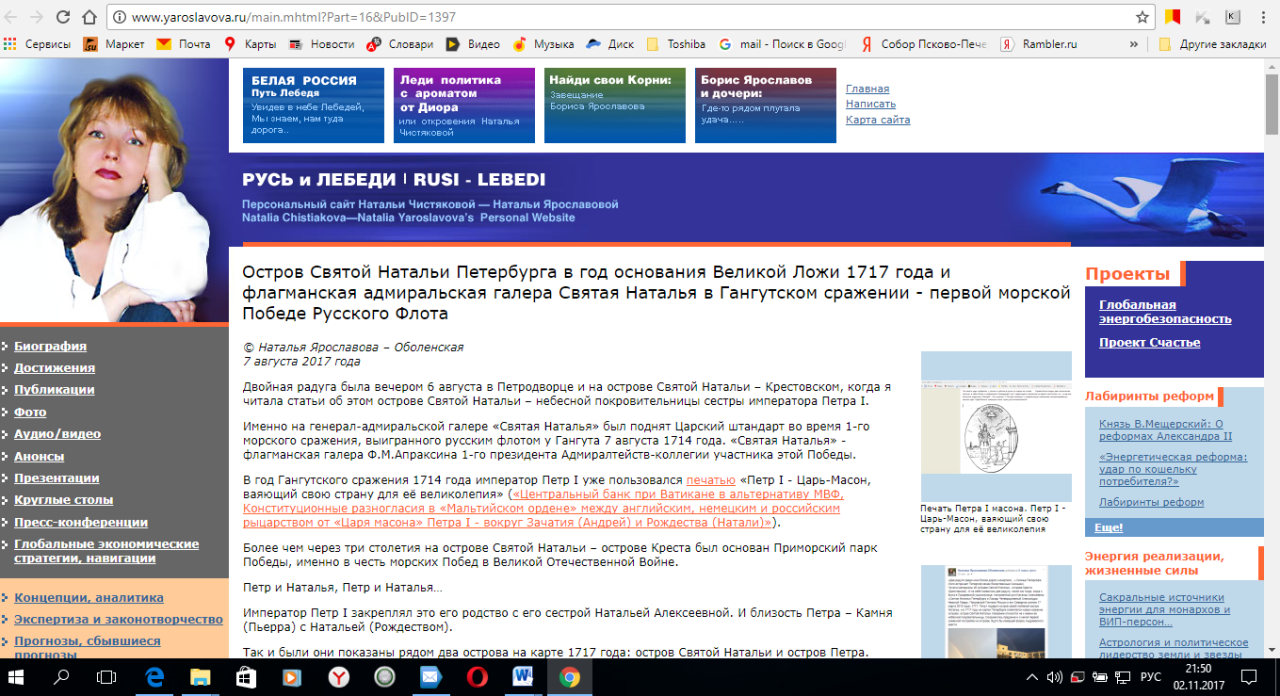
Task: Follow the печатью link in the article
Action: coord(711,480)
